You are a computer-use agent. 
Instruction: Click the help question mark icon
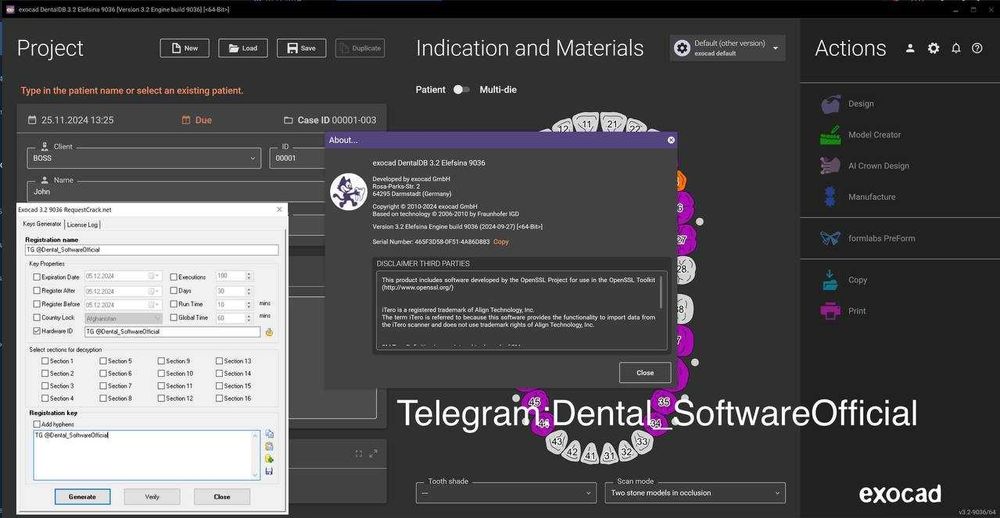click(x=979, y=48)
